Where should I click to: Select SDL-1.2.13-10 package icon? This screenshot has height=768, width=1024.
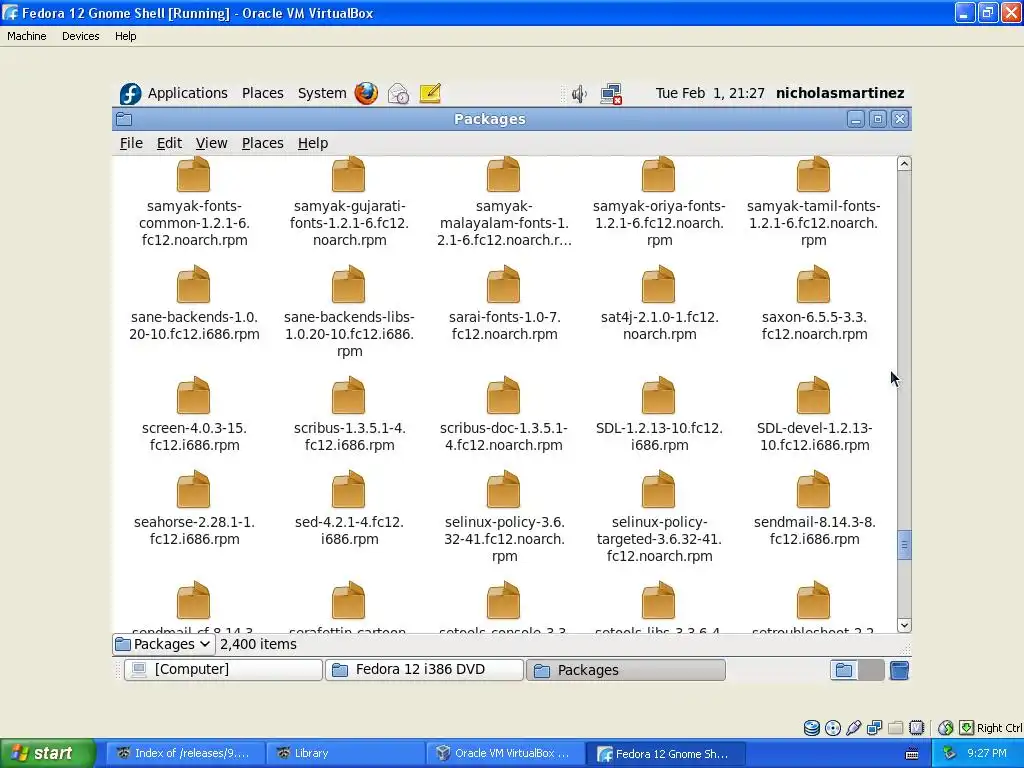[658, 396]
